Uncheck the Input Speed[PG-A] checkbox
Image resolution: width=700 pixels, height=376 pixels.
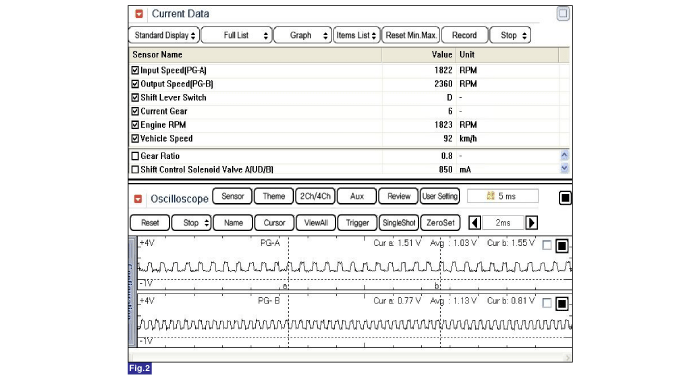click(x=135, y=70)
